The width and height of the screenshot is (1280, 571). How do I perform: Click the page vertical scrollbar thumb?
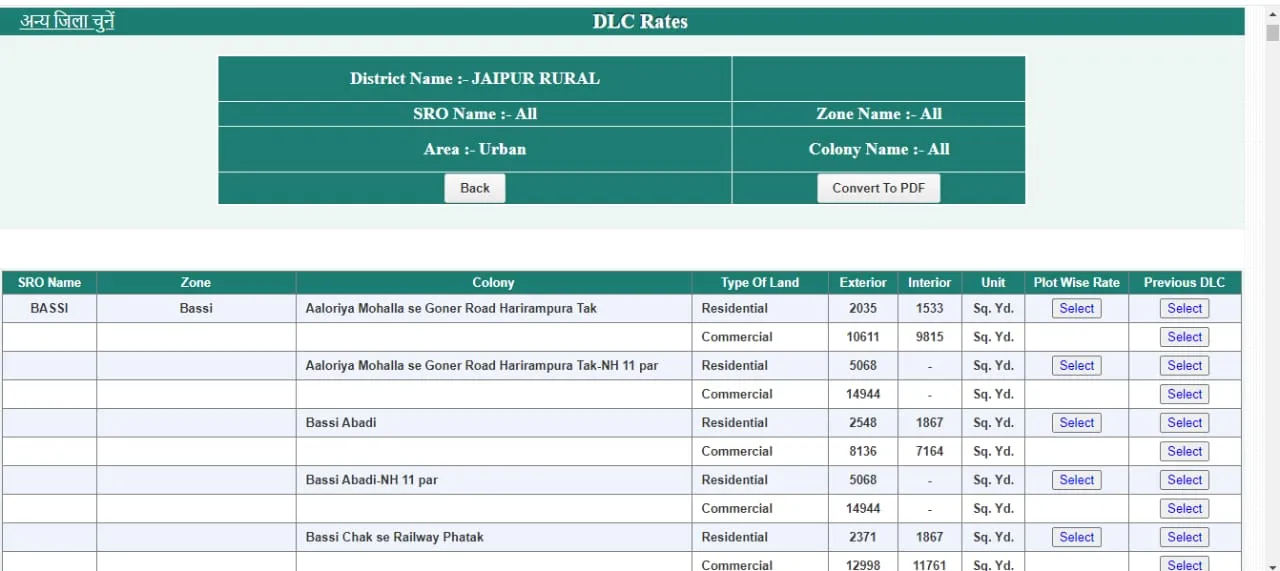coord(1272,32)
